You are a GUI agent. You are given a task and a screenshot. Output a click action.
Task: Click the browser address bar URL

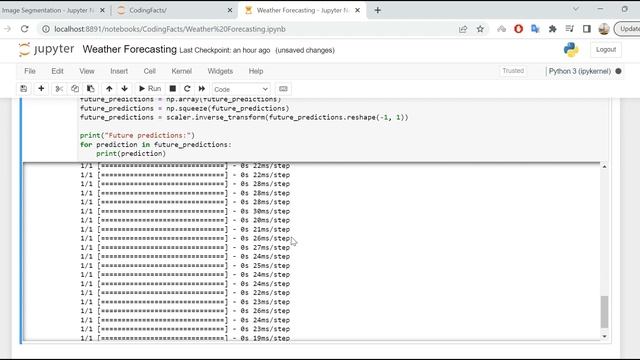[170, 29]
